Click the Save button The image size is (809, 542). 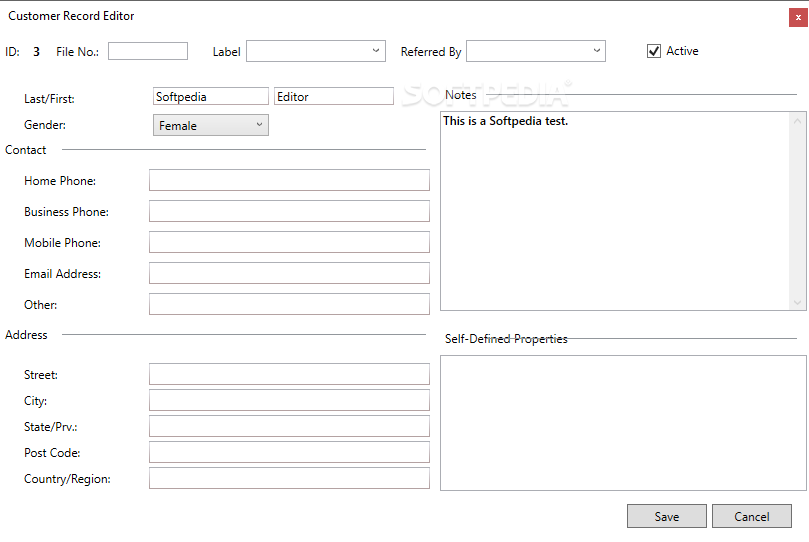667,516
